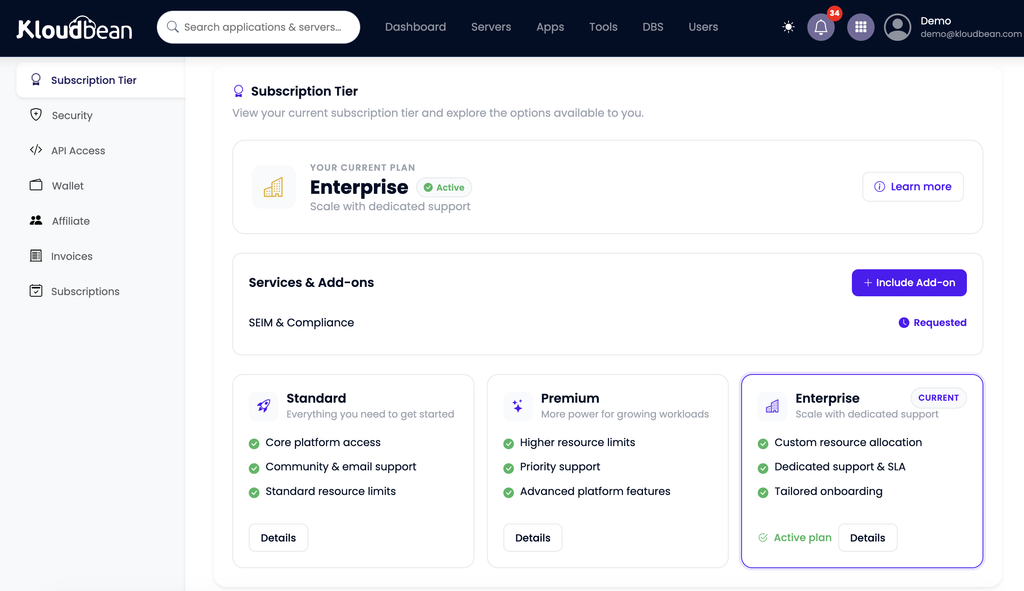Click the Include Add-on button
The height and width of the screenshot is (591, 1024).
point(909,283)
